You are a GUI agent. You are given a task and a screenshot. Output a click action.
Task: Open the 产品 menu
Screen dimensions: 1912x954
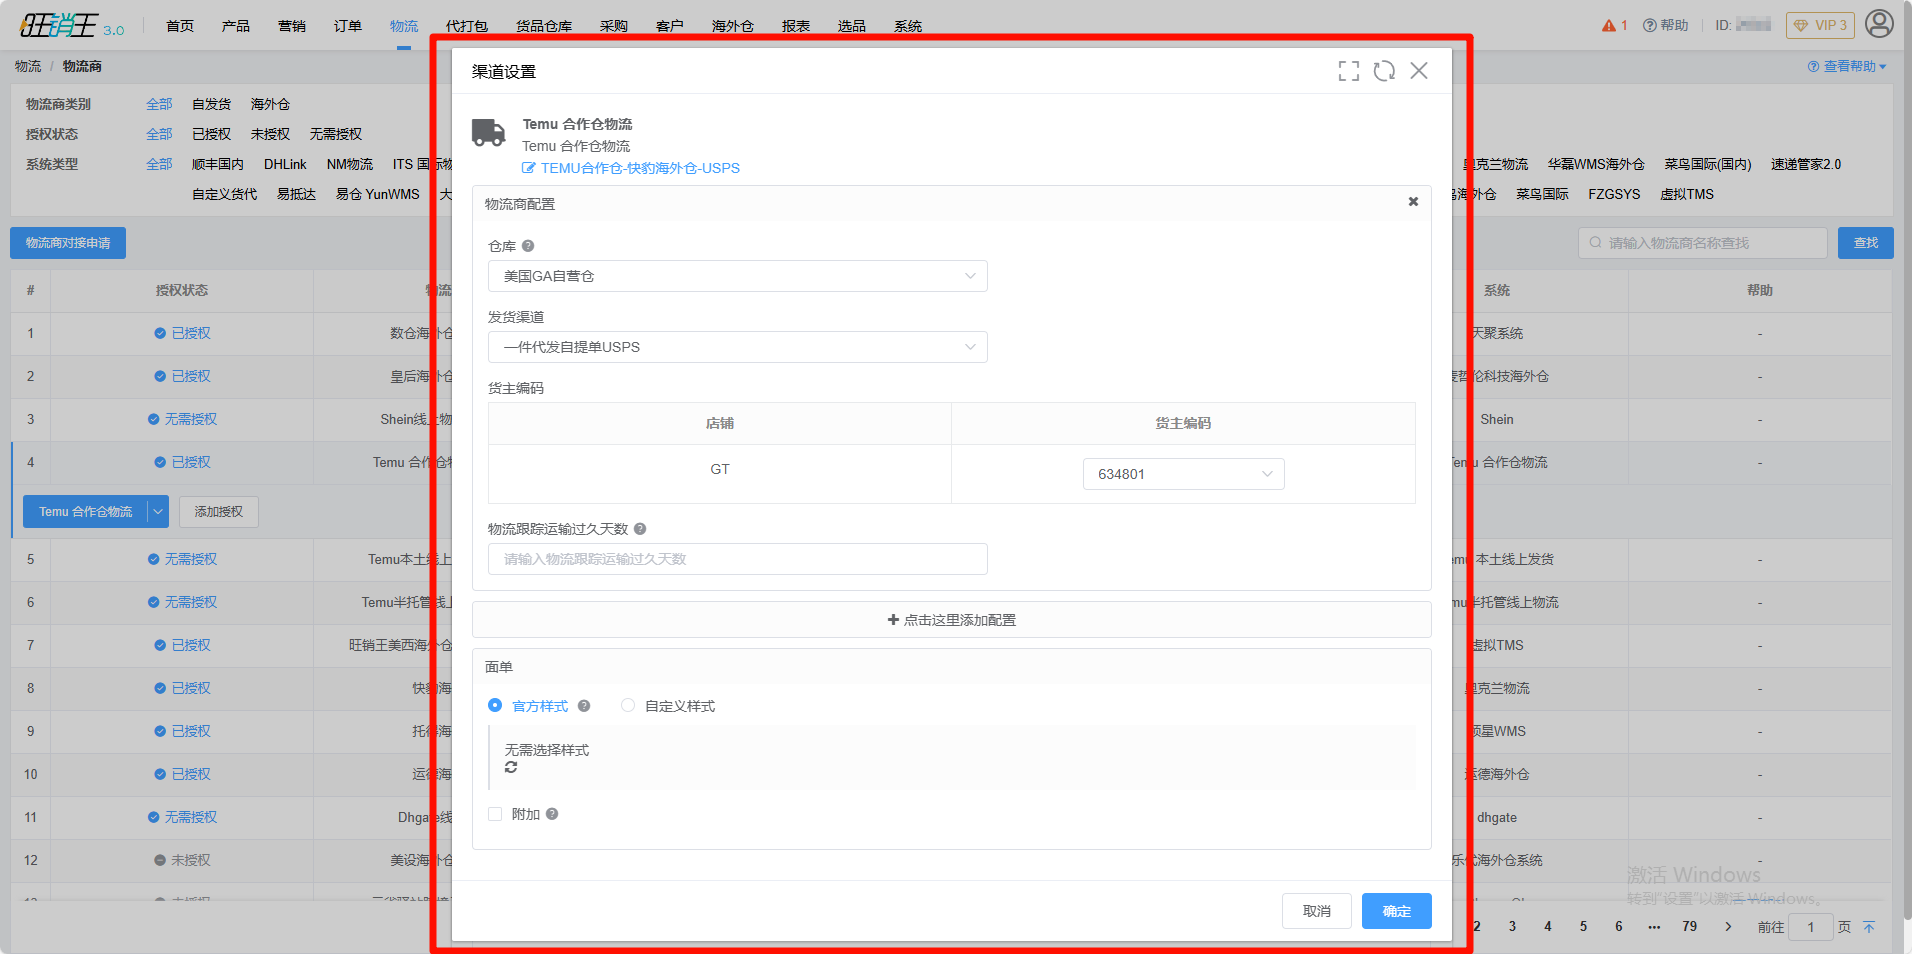pyautogui.click(x=236, y=26)
